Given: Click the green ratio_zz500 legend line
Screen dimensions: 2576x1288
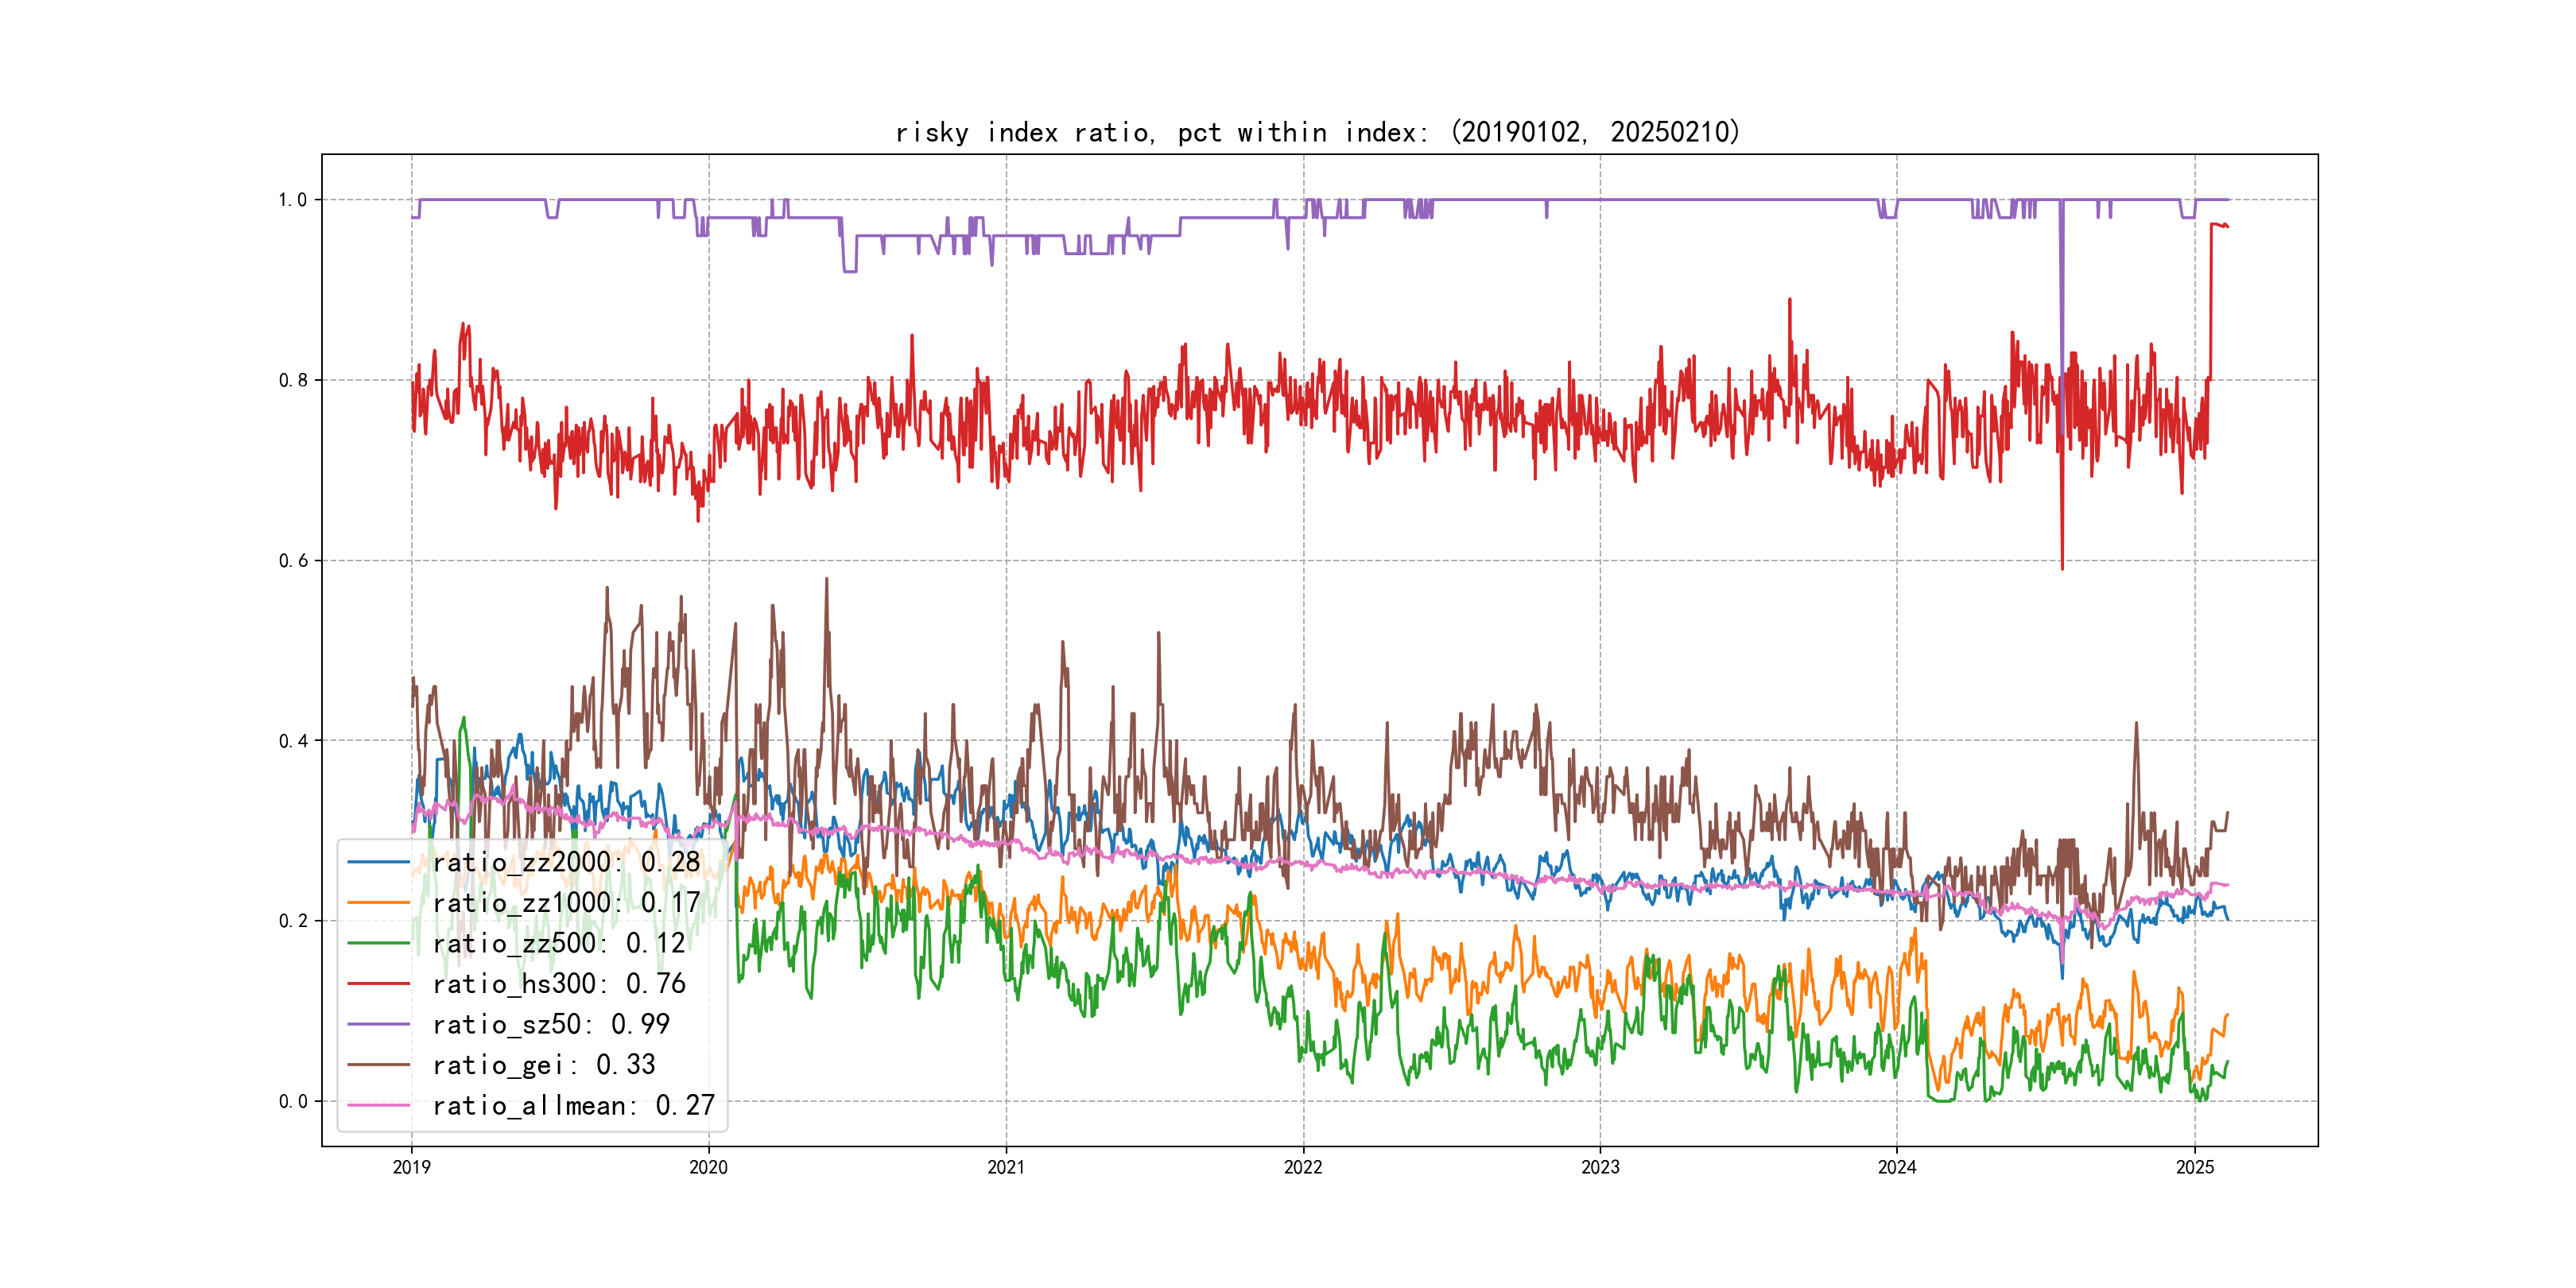Looking at the screenshot, I should click(x=378, y=943).
